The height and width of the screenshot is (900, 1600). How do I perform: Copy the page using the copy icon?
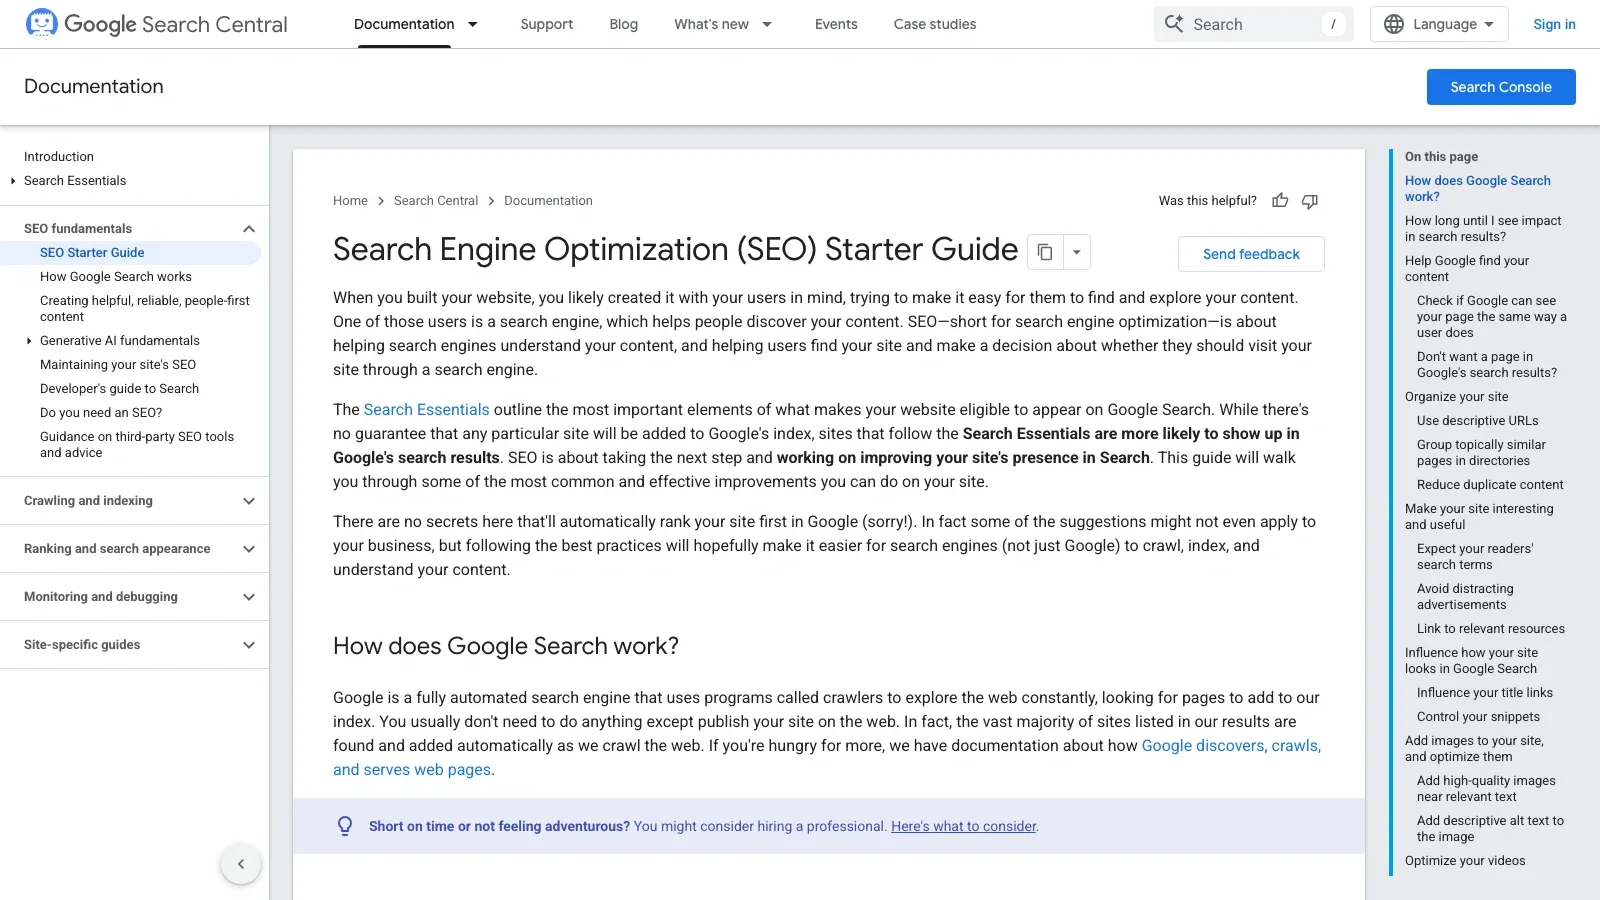click(x=1045, y=252)
